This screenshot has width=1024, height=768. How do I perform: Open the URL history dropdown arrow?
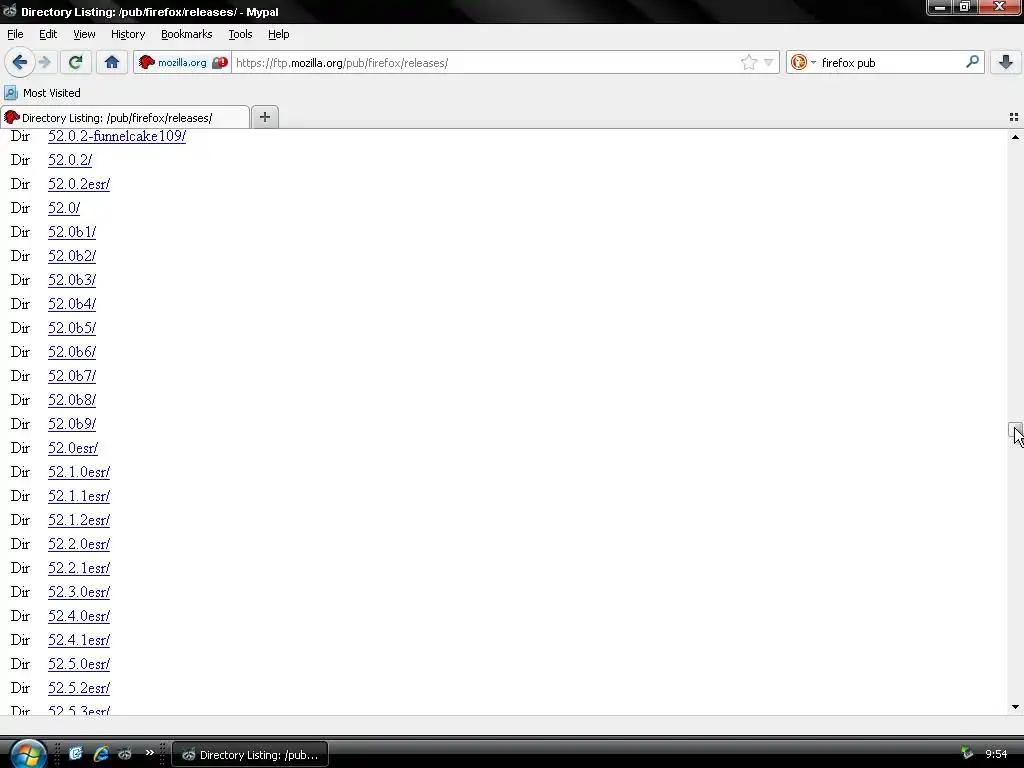pos(769,63)
